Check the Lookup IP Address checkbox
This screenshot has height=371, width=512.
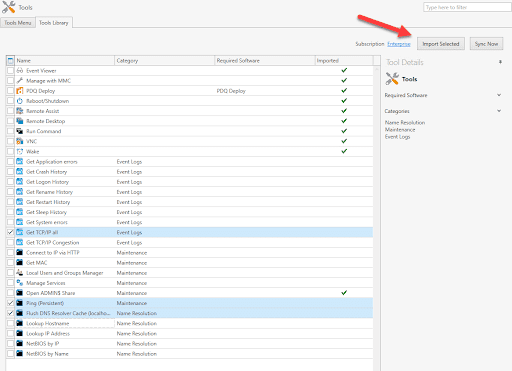click(10, 333)
